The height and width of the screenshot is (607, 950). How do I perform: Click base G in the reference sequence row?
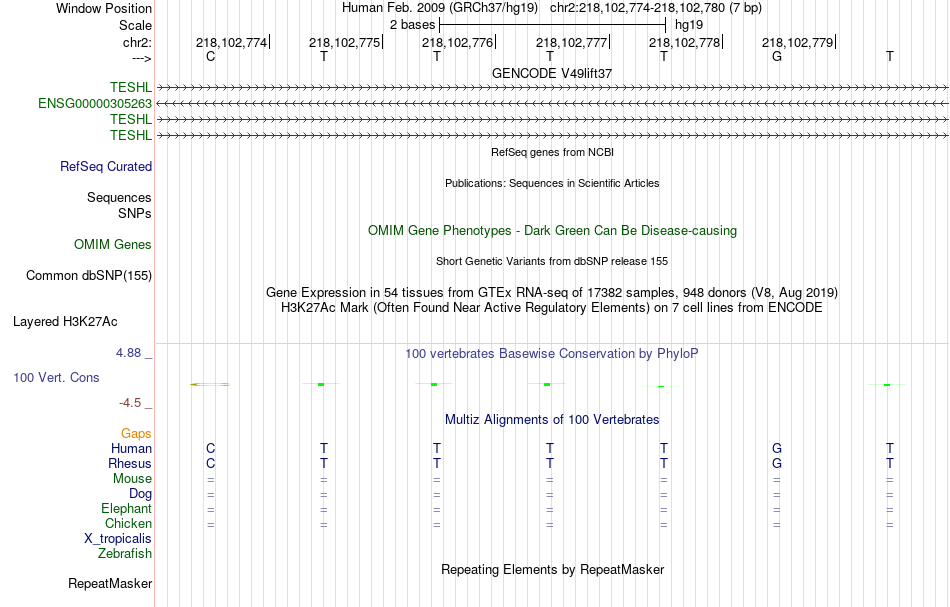[777, 56]
